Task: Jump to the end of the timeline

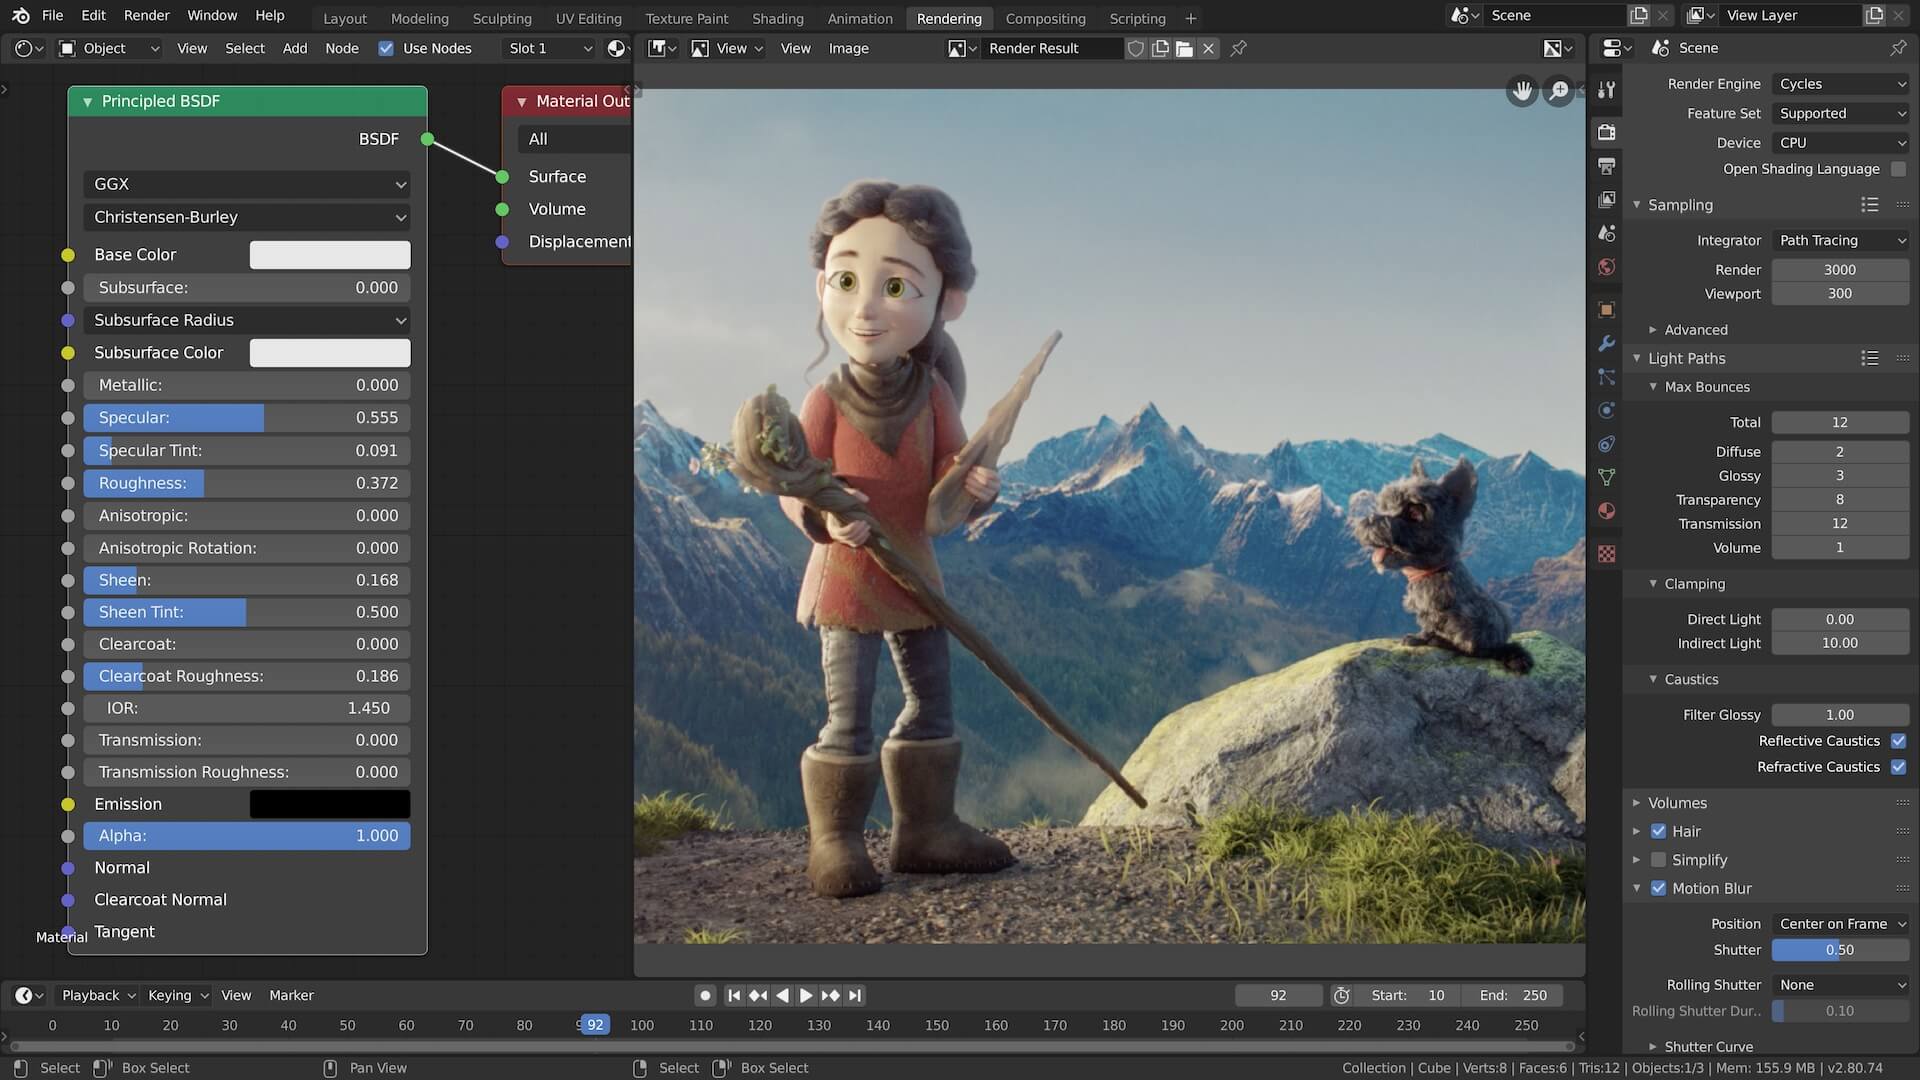Action: pyautogui.click(x=855, y=995)
